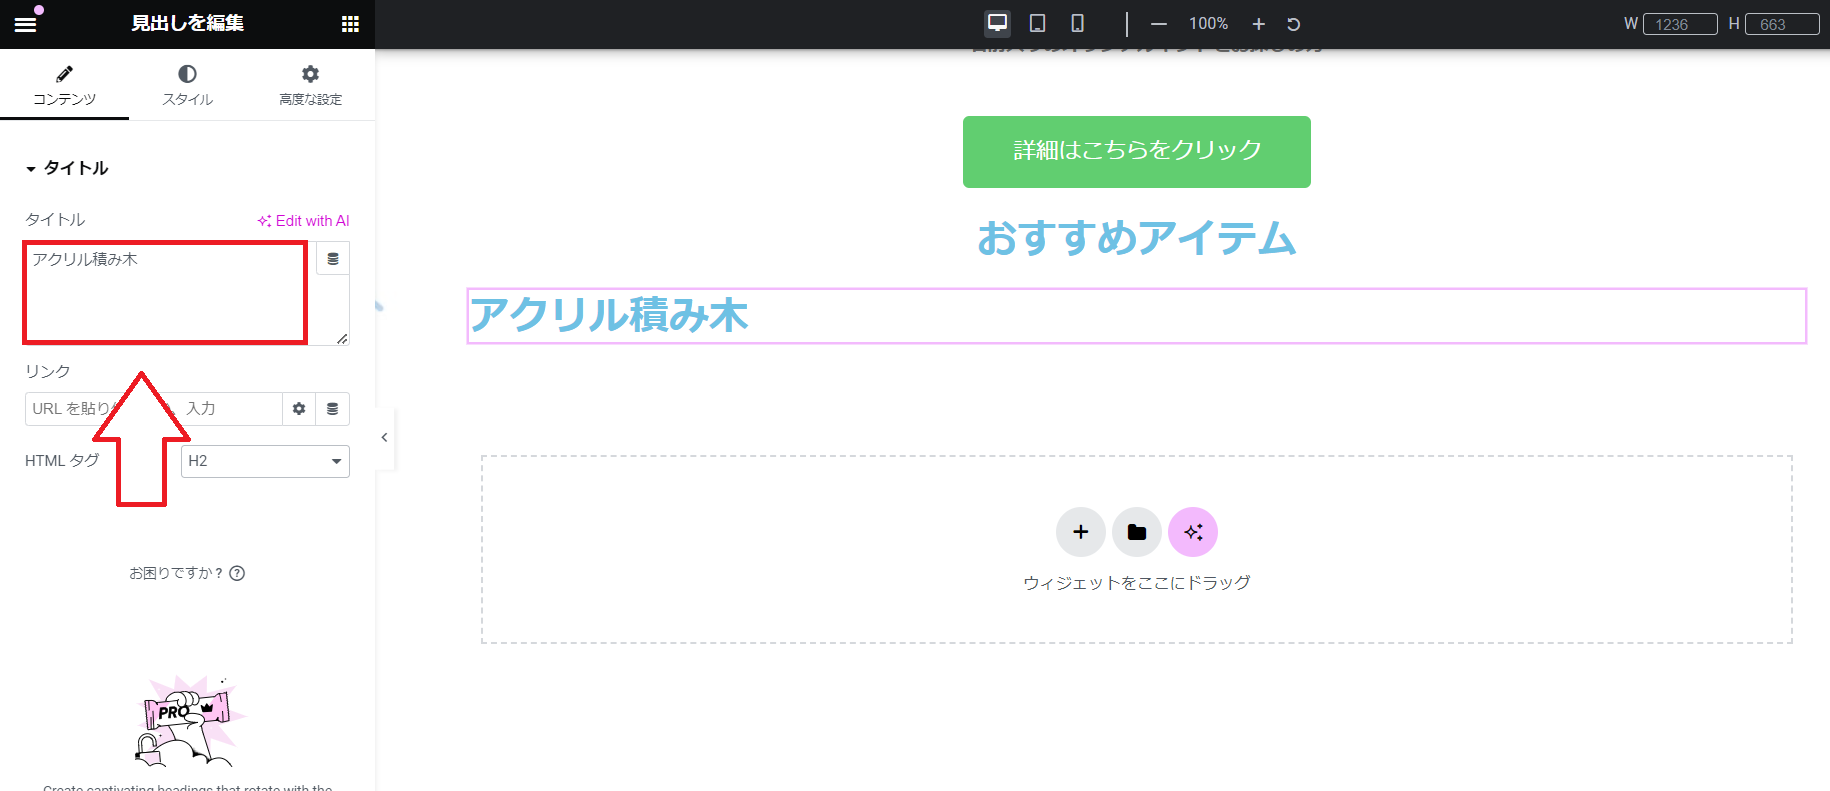Image resolution: width=1830 pixels, height=791 pixels.
Task: Open the widgets grid icon
Action: (x=350, y=24)
